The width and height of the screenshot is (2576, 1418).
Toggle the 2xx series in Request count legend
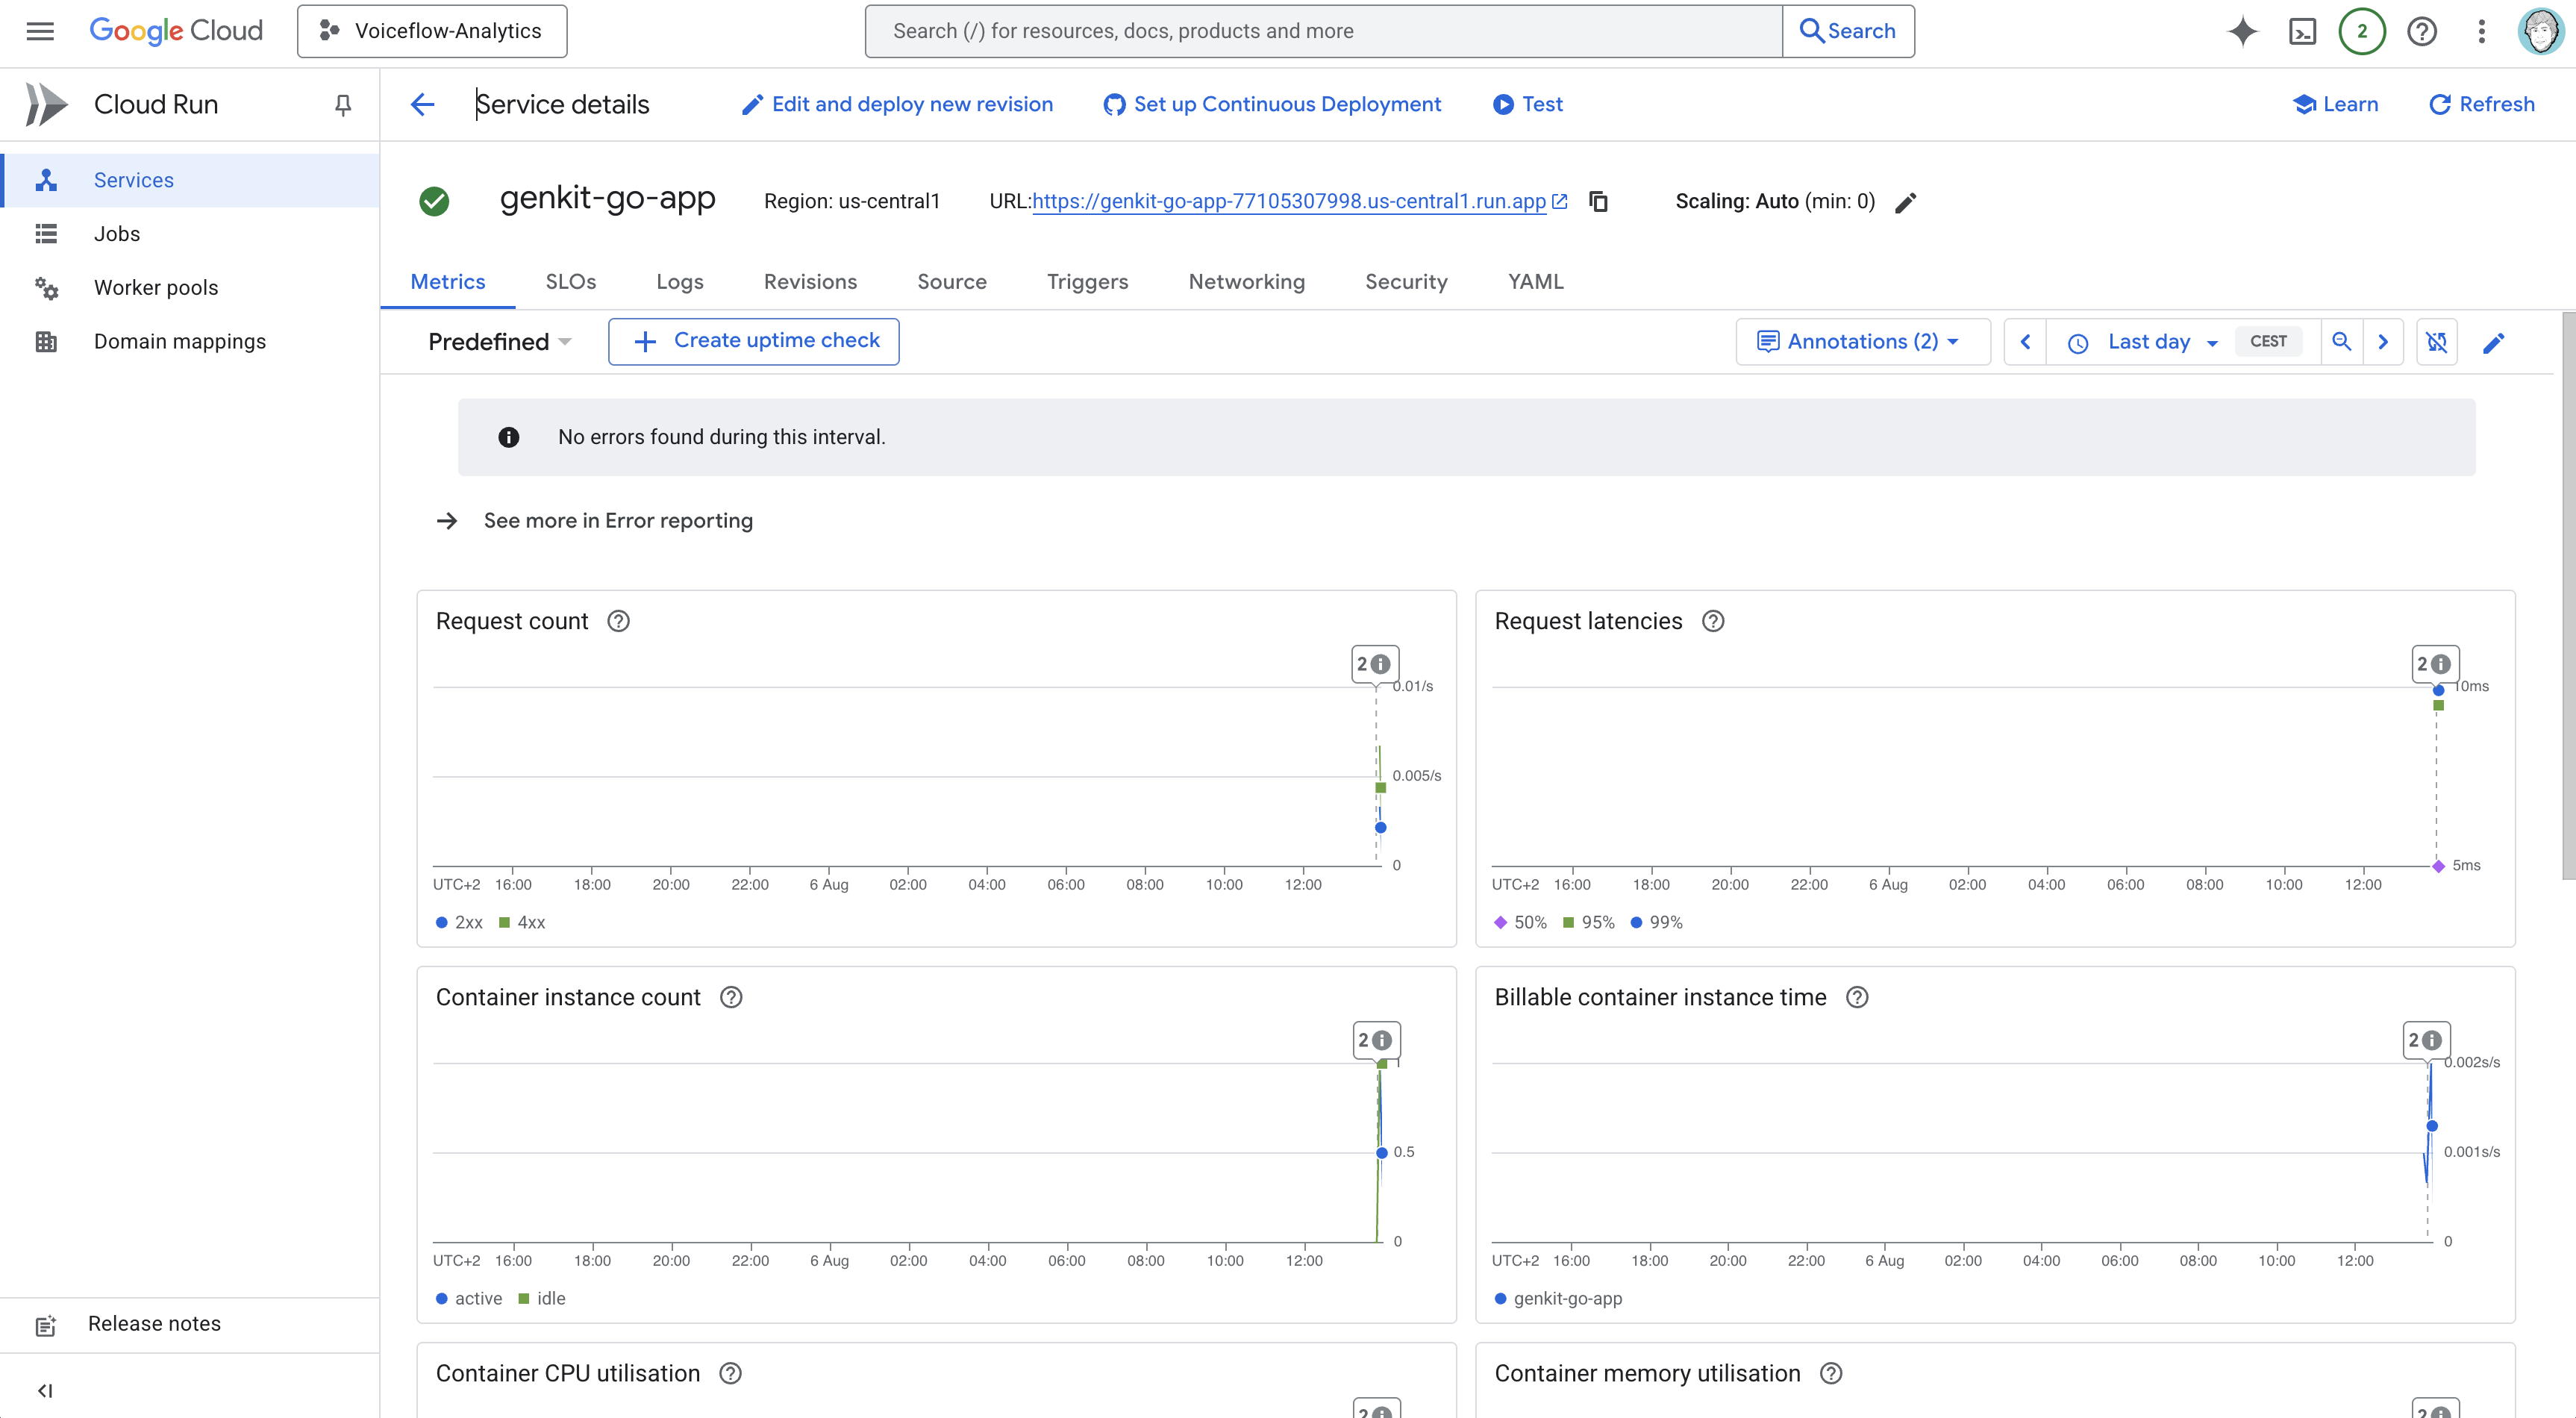(459, 922)
